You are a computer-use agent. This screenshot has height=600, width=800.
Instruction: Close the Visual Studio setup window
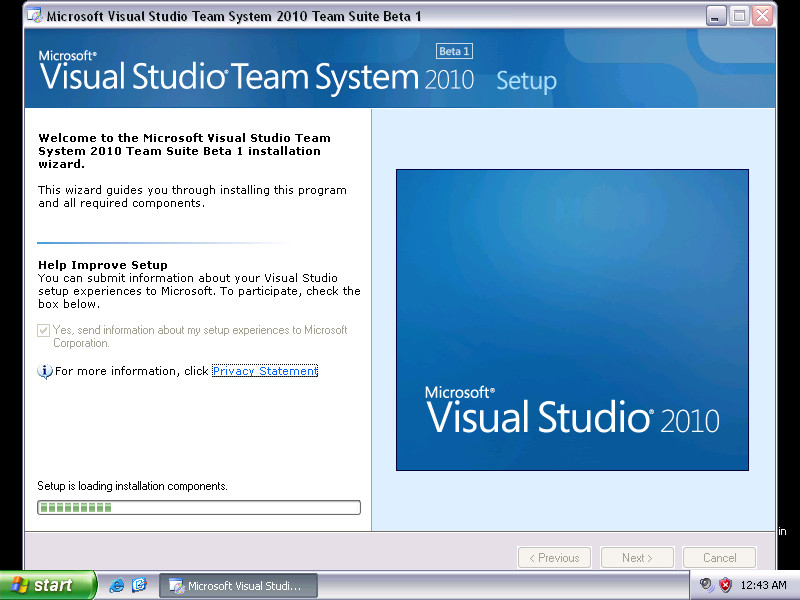coord(763,16)
